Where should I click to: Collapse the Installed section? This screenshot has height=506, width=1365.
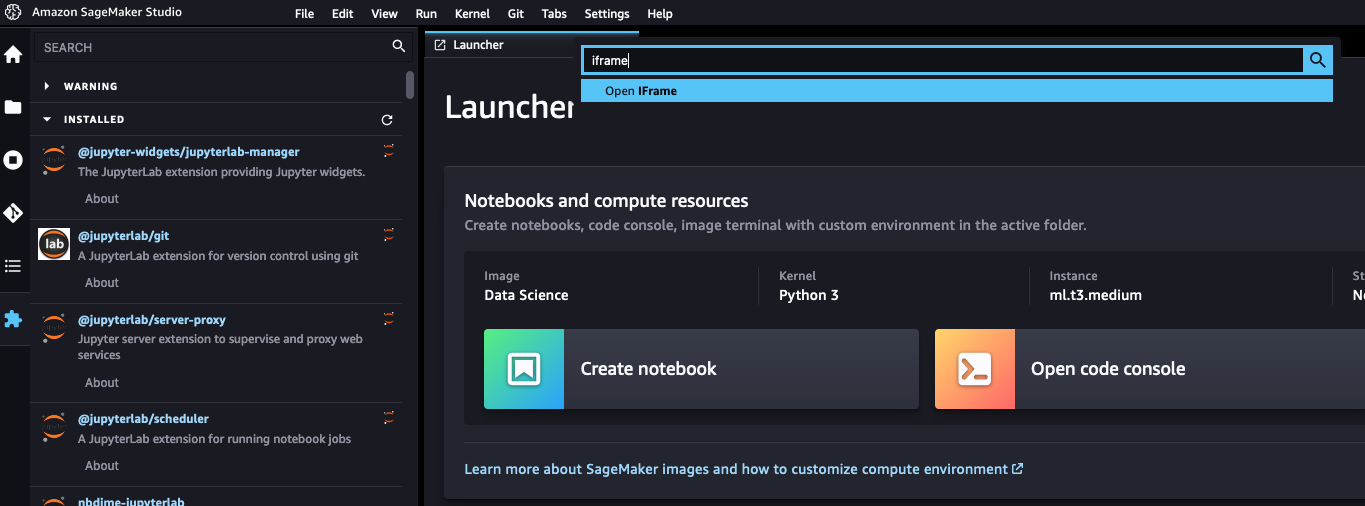pyautogui.click(x=47, y=119)
